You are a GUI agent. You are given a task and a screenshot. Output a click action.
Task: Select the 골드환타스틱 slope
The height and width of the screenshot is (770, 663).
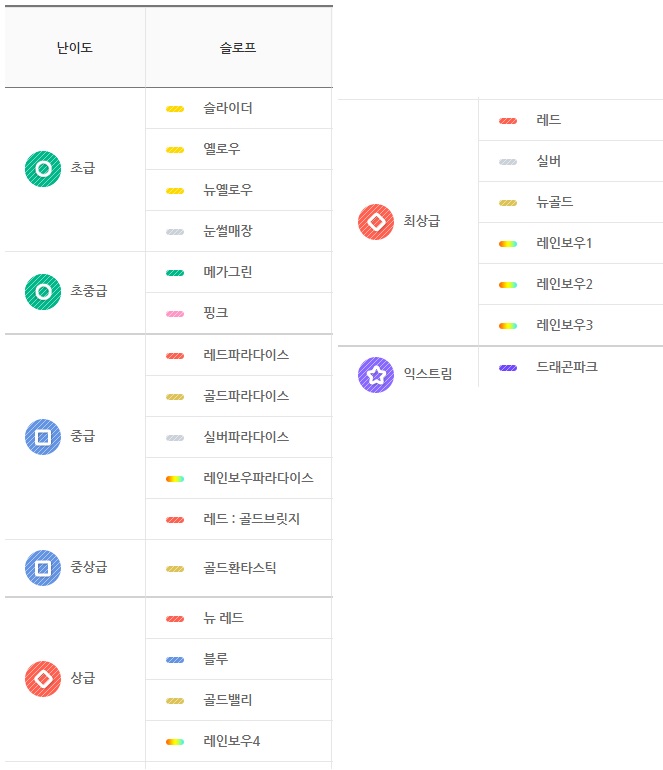coord(240,568)
